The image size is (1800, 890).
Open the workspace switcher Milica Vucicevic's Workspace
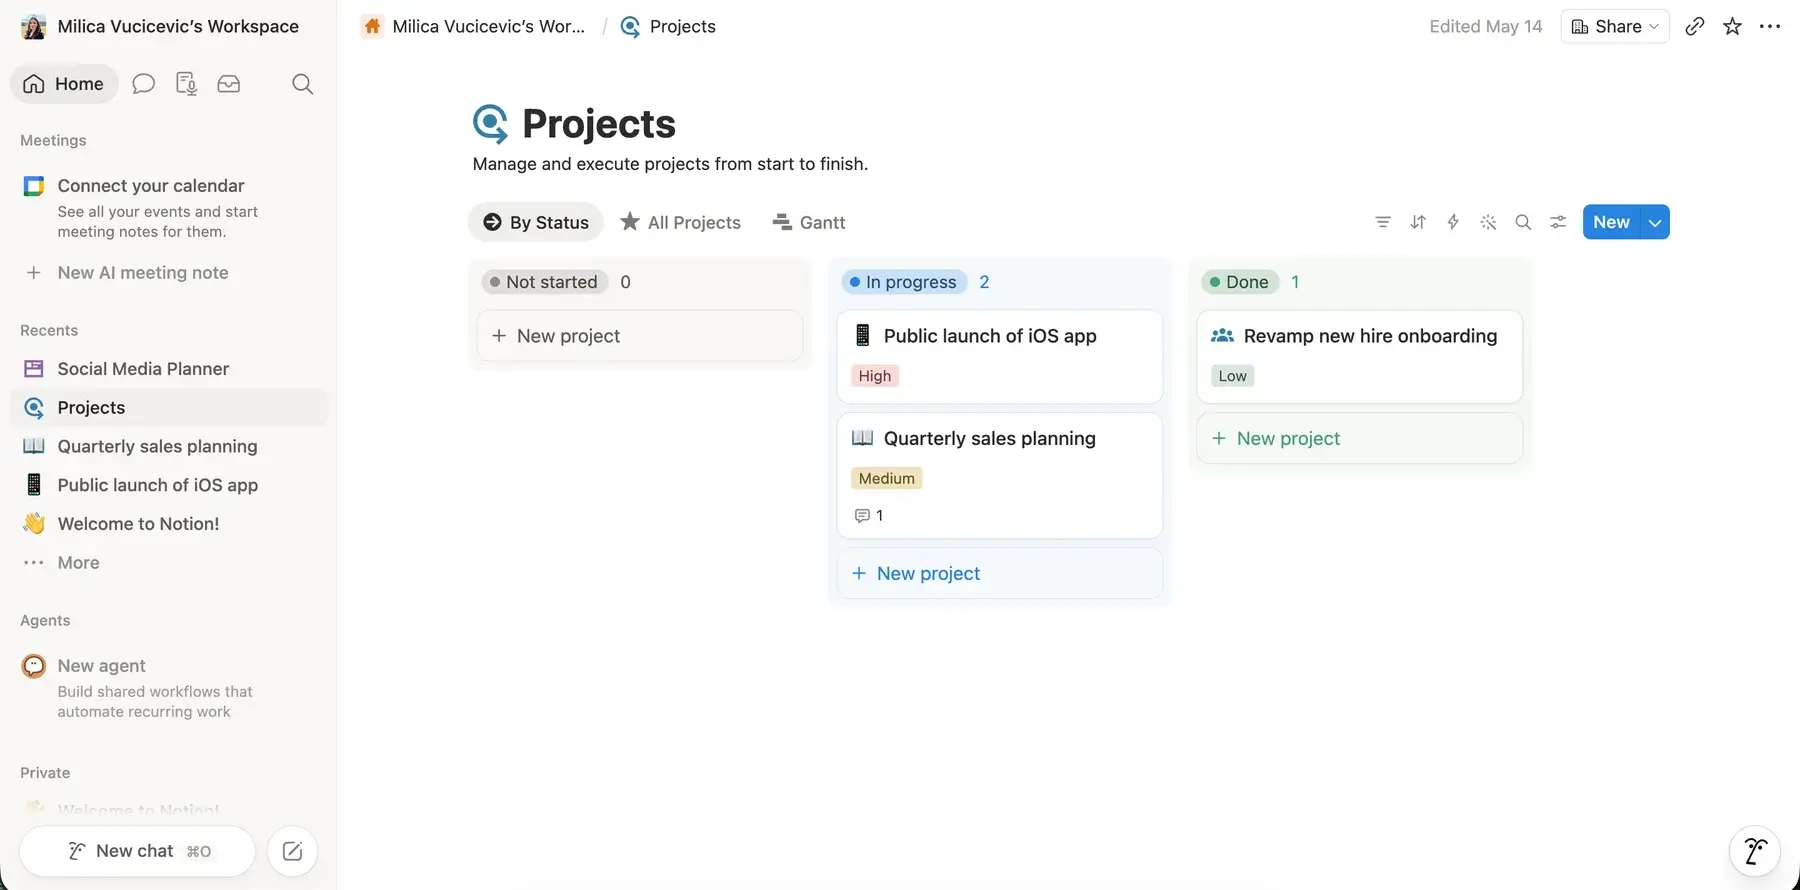point(161,27)
